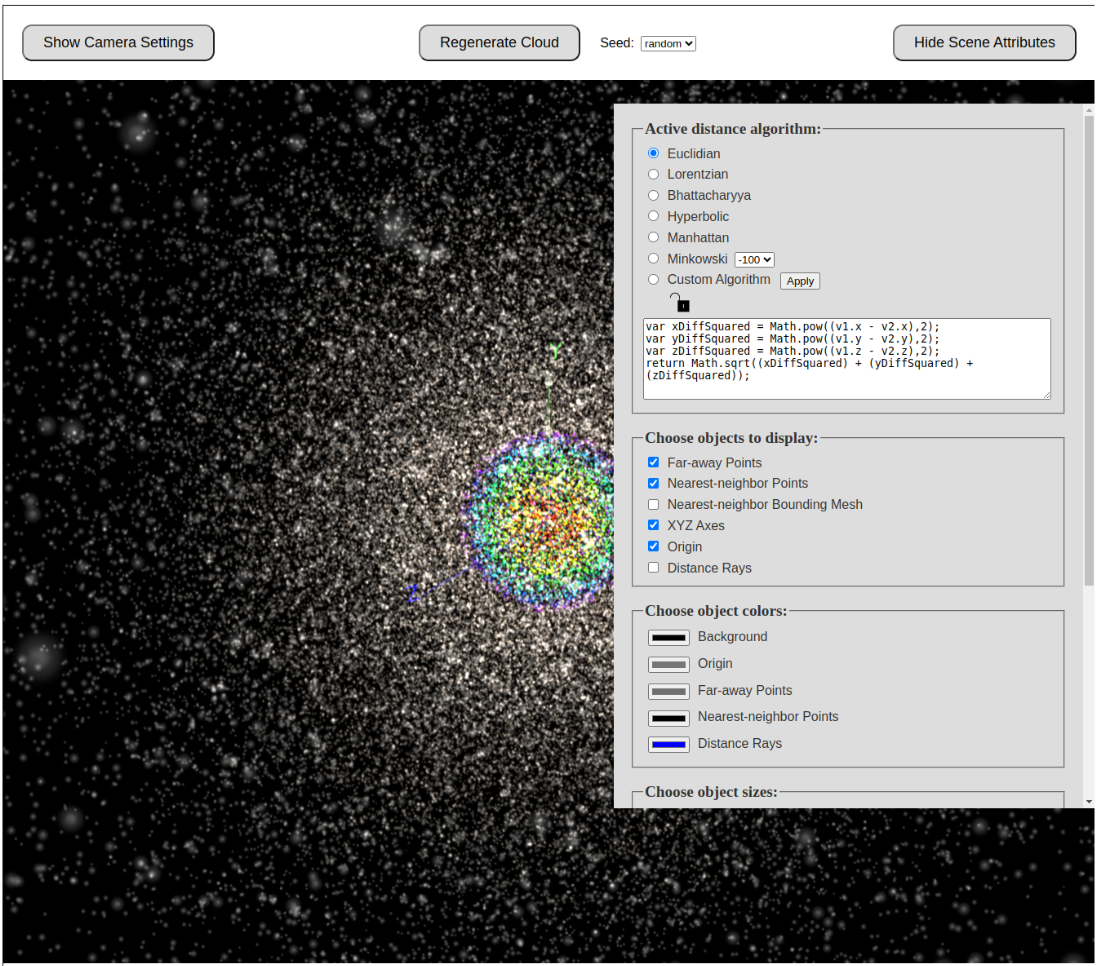Image resolution: width=1098 pixels, height=966 pixels.
Task: Enable Nearest-neighbor Bounding Mesh display
Action: tap(654, 504)
